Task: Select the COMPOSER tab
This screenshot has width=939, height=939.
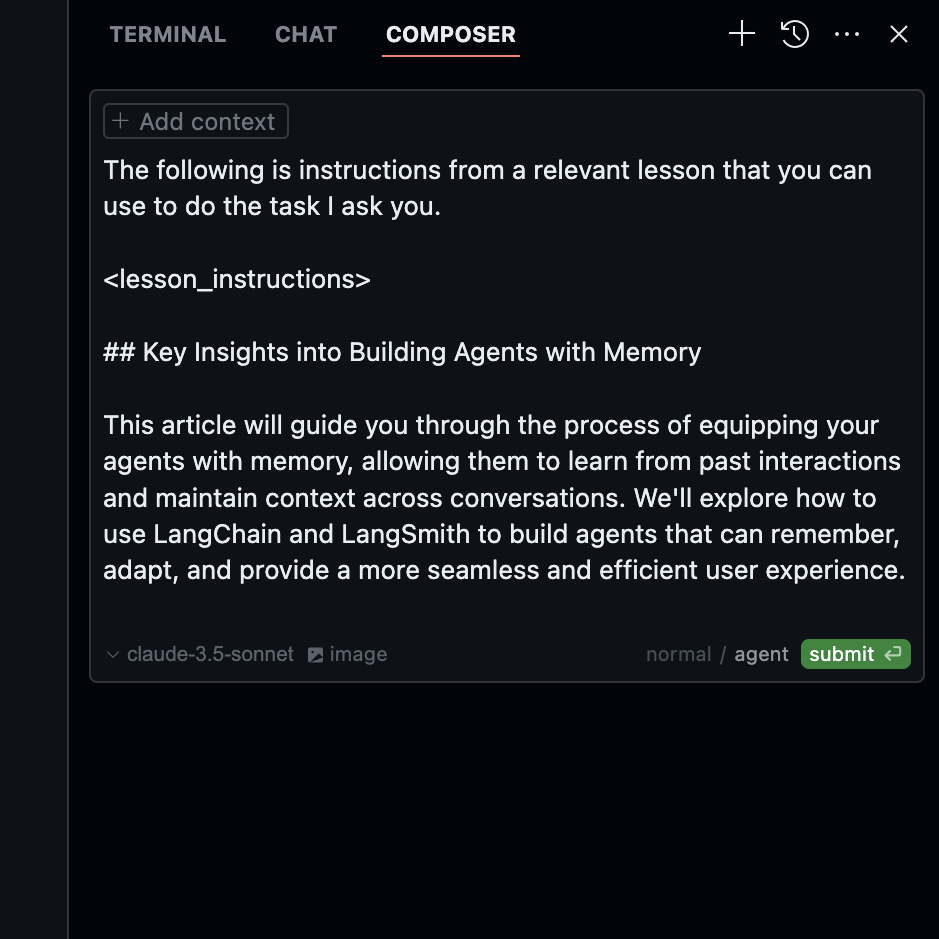Action: pyautogui.click(x=450, y=34)
